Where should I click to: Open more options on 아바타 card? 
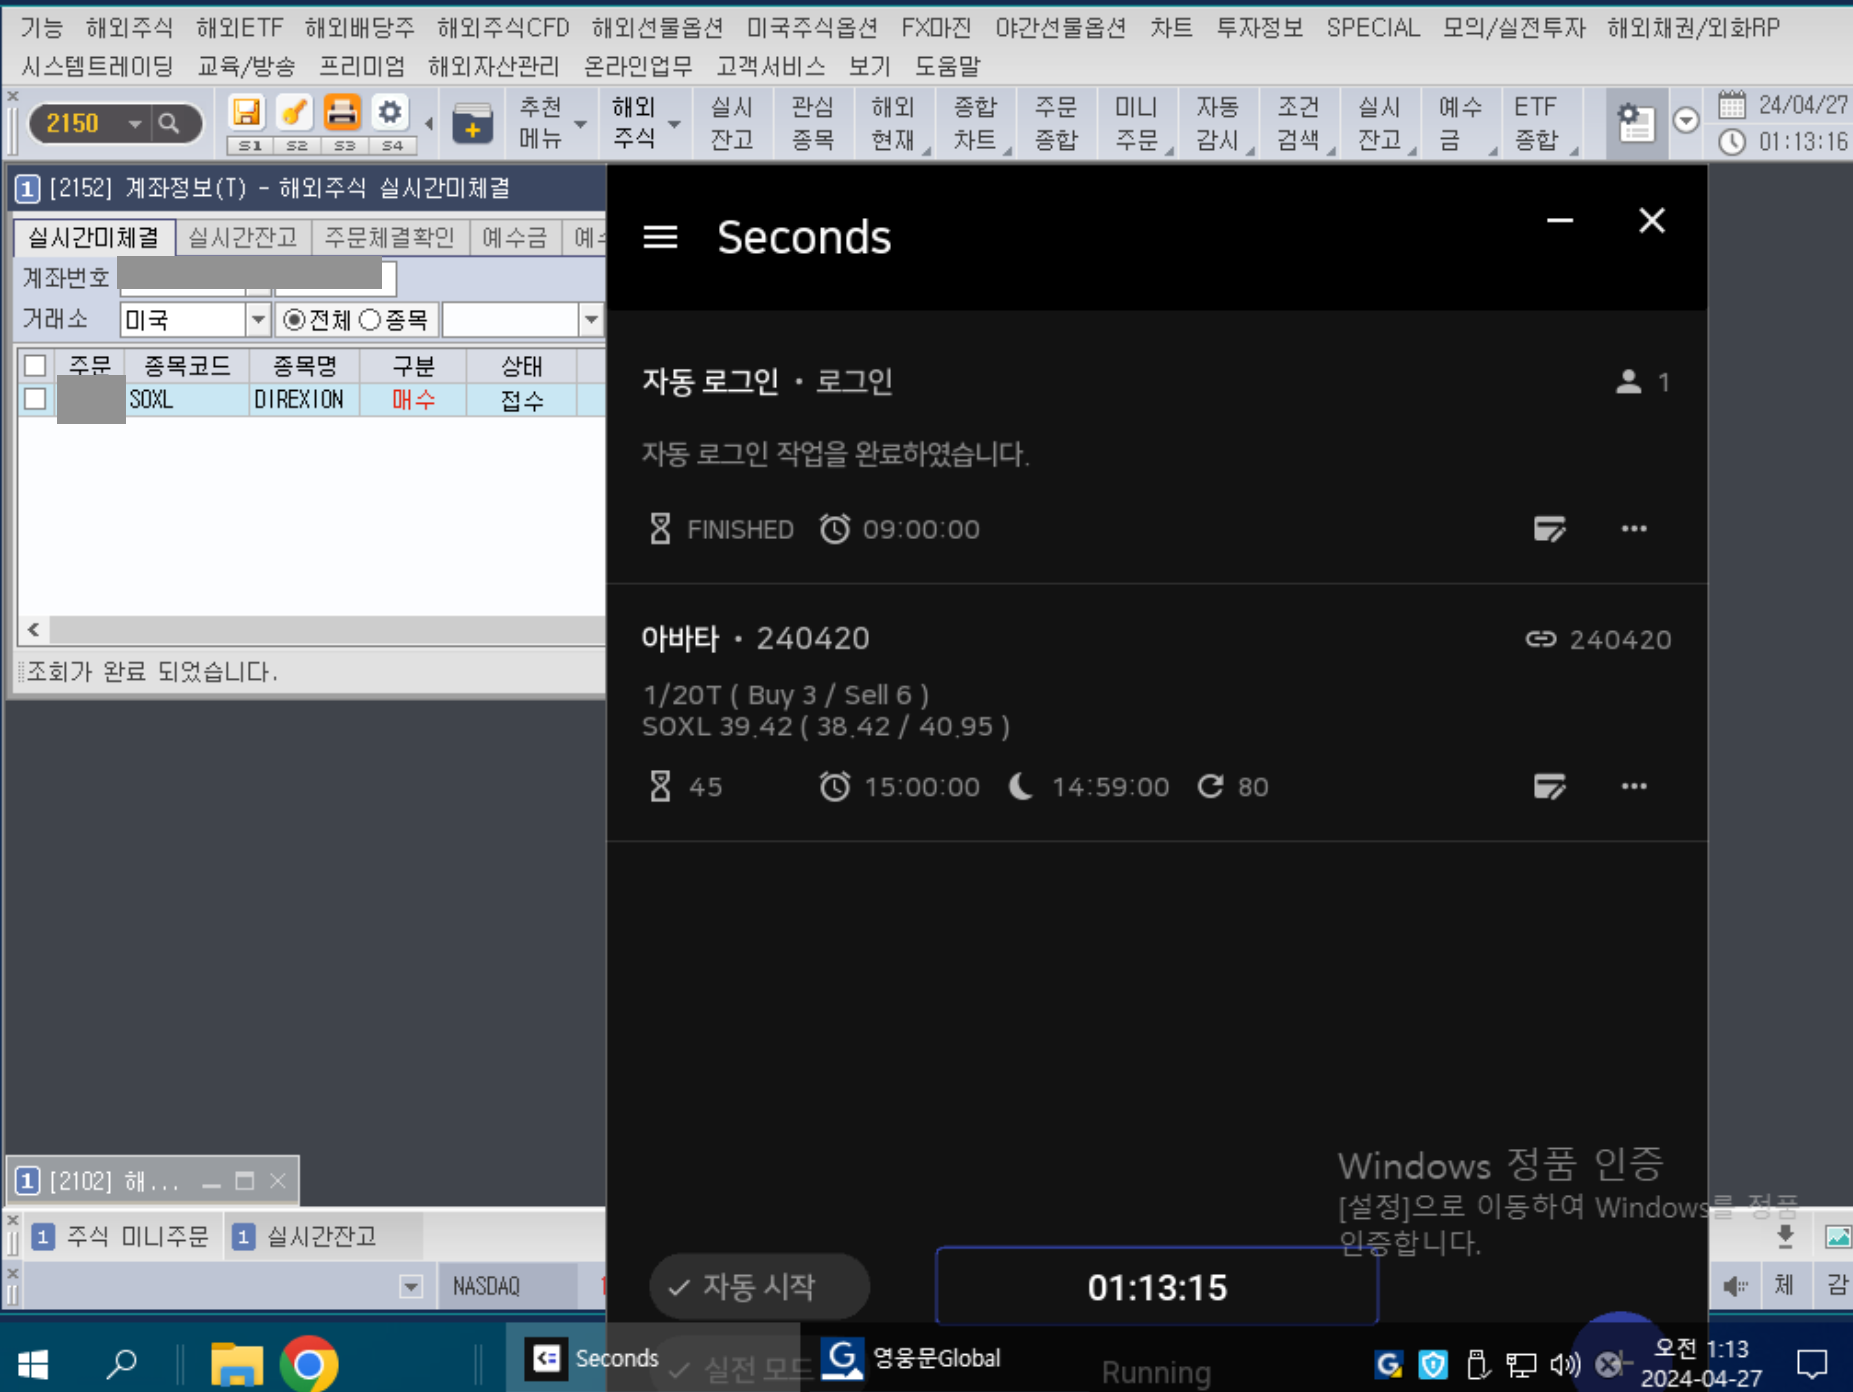point(1634,786)
